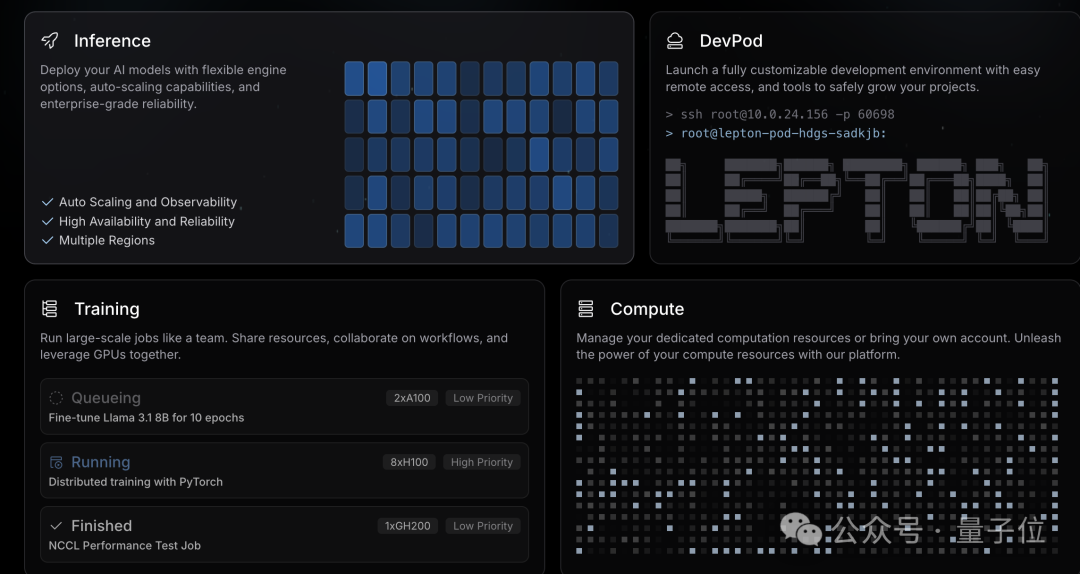Click the Finished checkmark status icon
The height and width of the screenshot is (574, 1080).
tap(56, 526)
